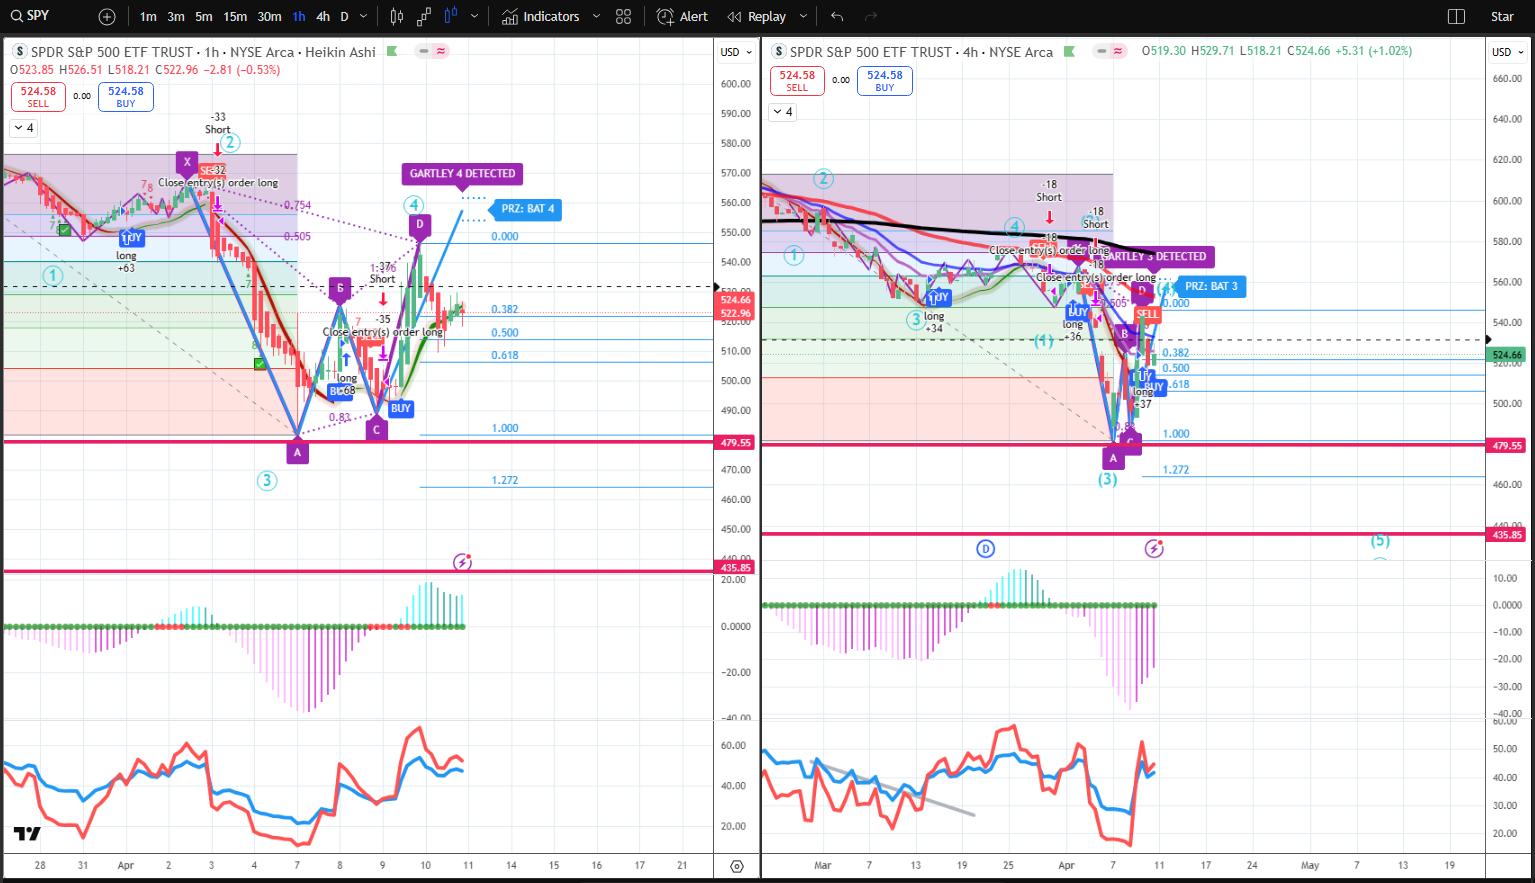Click the 524.66 current price label on the right price axis
This screenshot has height=883, width=1535.
click(1507, 355)
